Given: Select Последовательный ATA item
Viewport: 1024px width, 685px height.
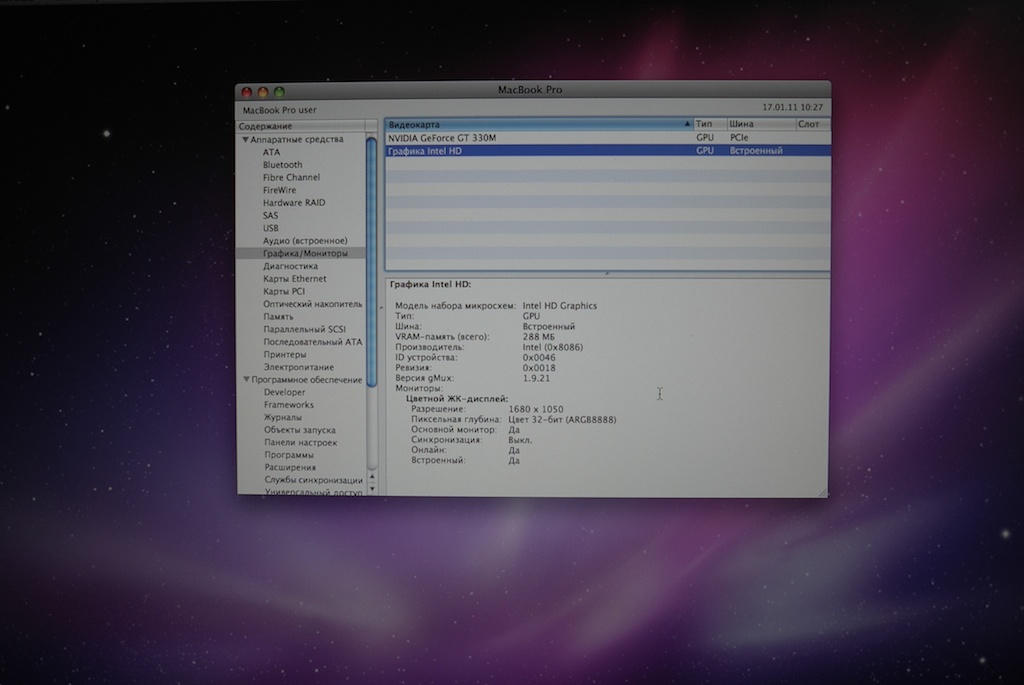Looking at the screenshot, I should [x=312, y=342].
